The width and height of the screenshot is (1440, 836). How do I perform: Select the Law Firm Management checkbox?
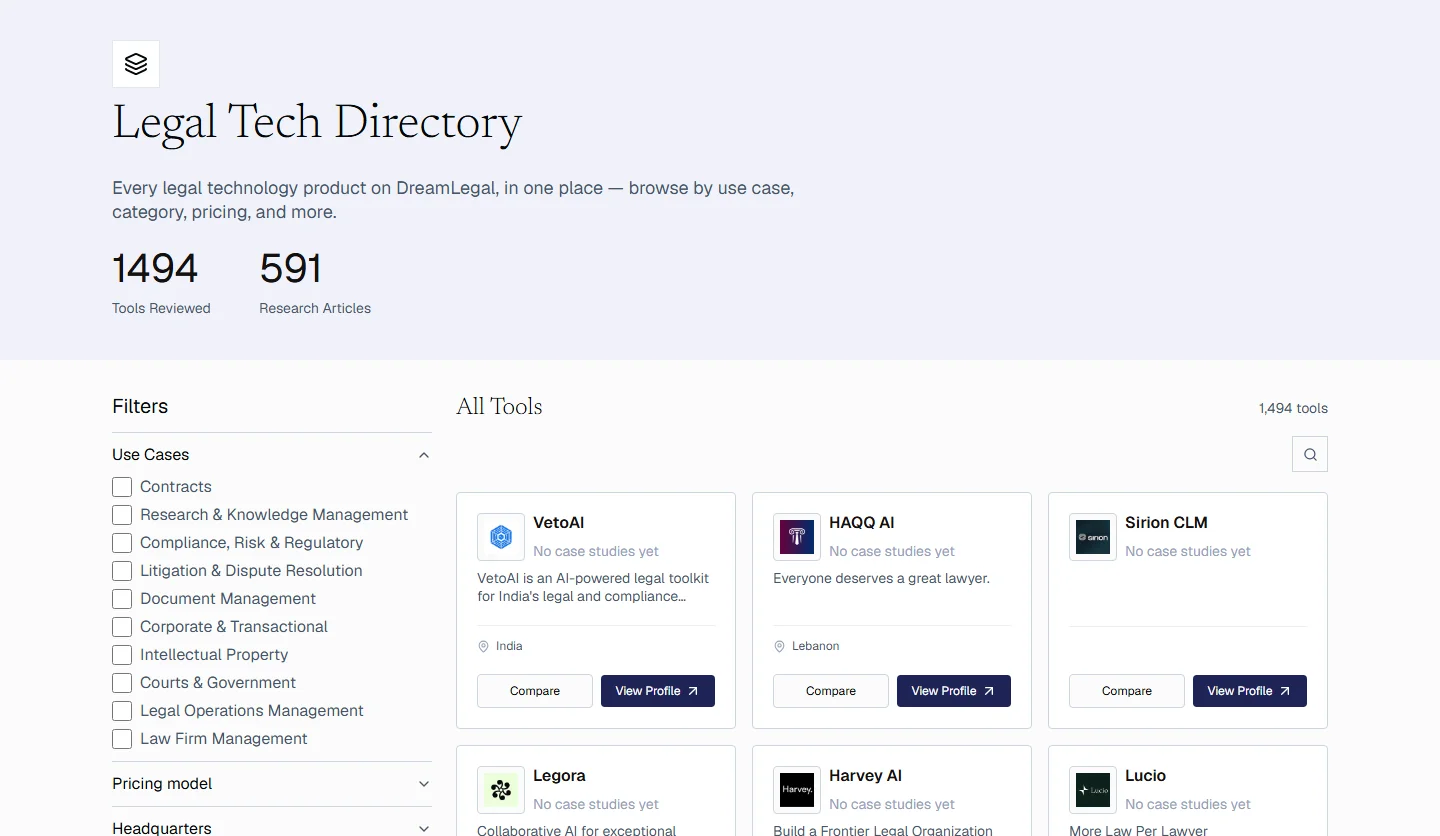(122, 739)
